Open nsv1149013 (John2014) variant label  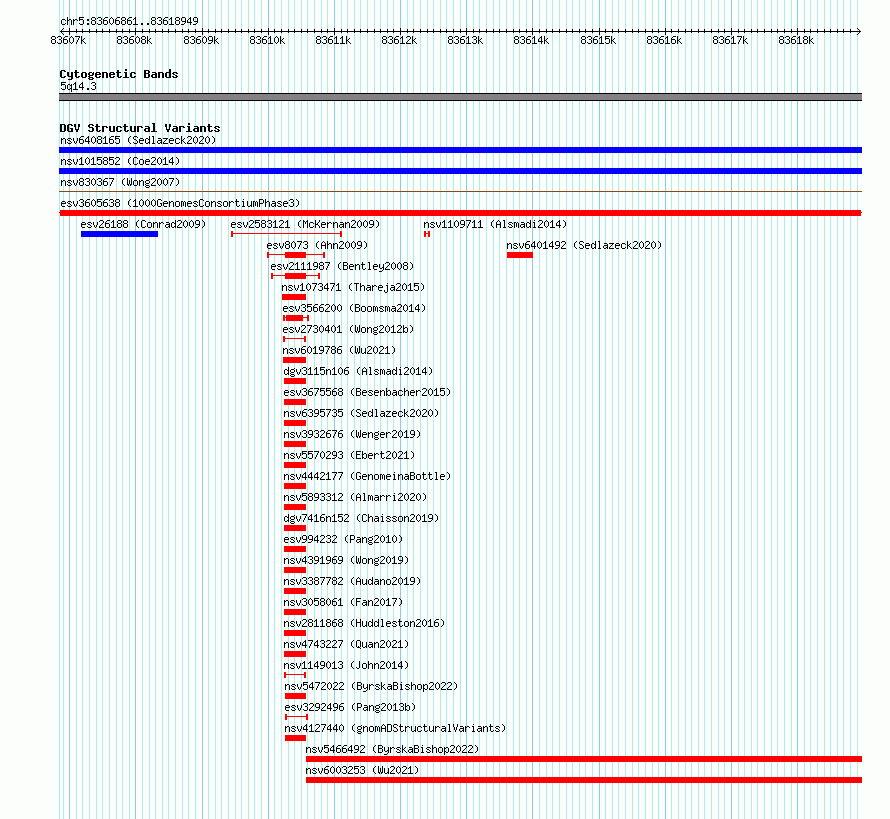click(346, 665)
